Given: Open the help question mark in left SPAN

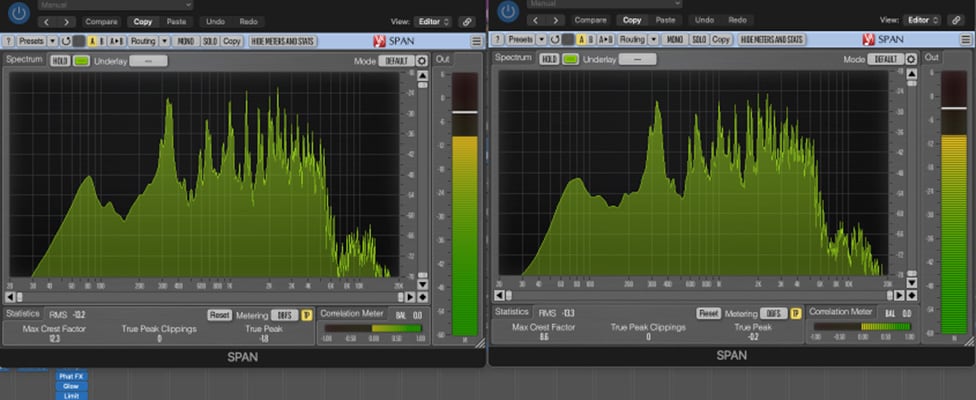Looking at the screenshot, I should click(x=9, y=41).
